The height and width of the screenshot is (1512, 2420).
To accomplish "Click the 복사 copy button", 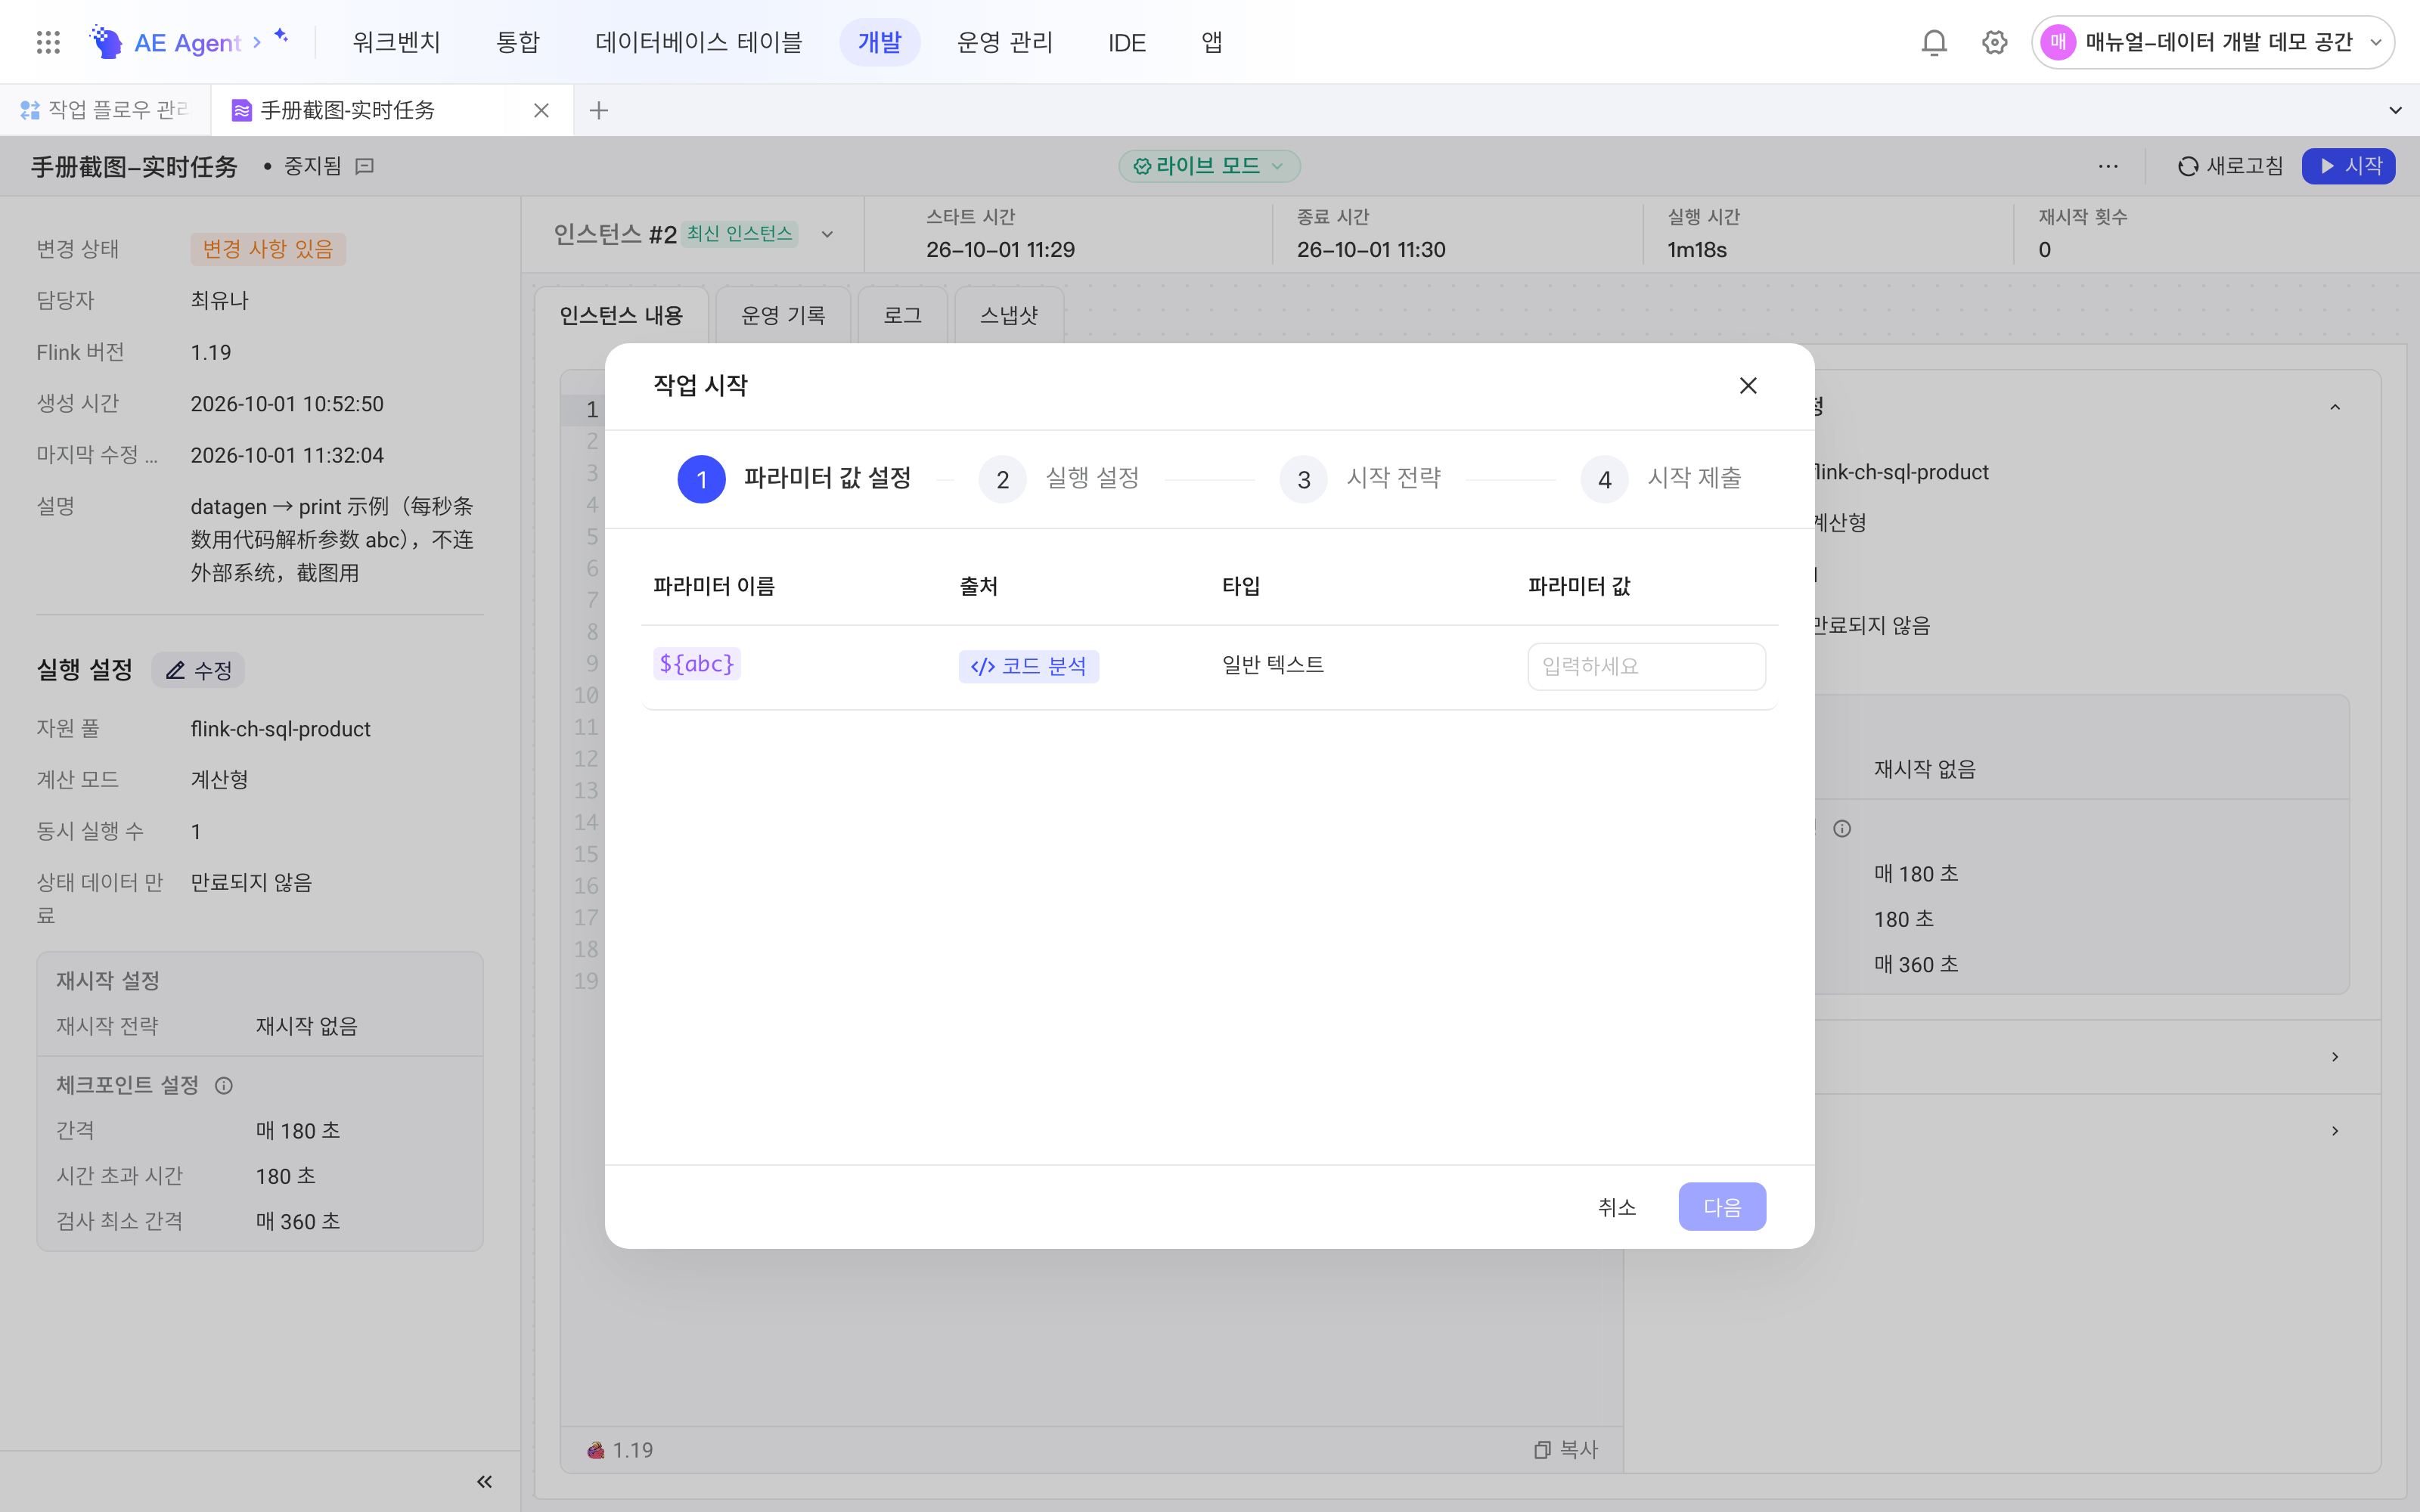I will point(1566,1449).
